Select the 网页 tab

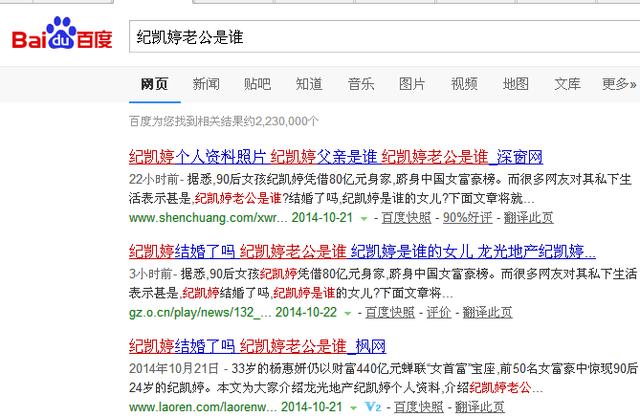(154, 84)
